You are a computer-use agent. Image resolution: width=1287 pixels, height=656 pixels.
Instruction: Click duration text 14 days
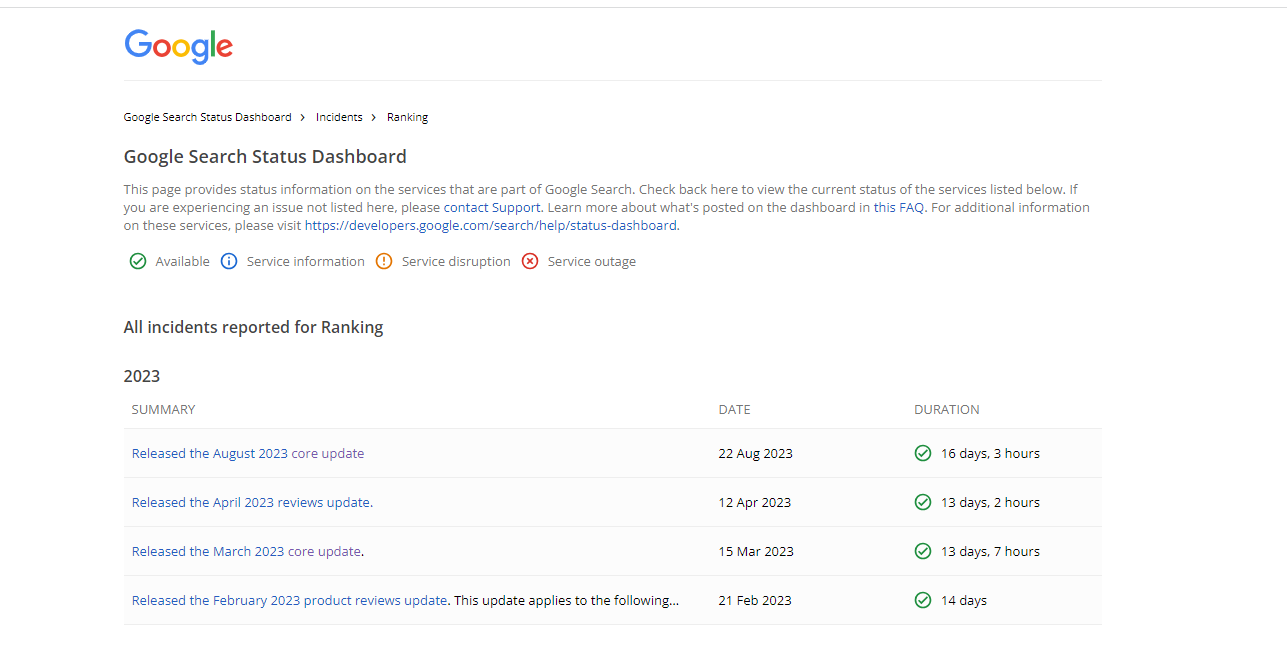pos(964,600)
